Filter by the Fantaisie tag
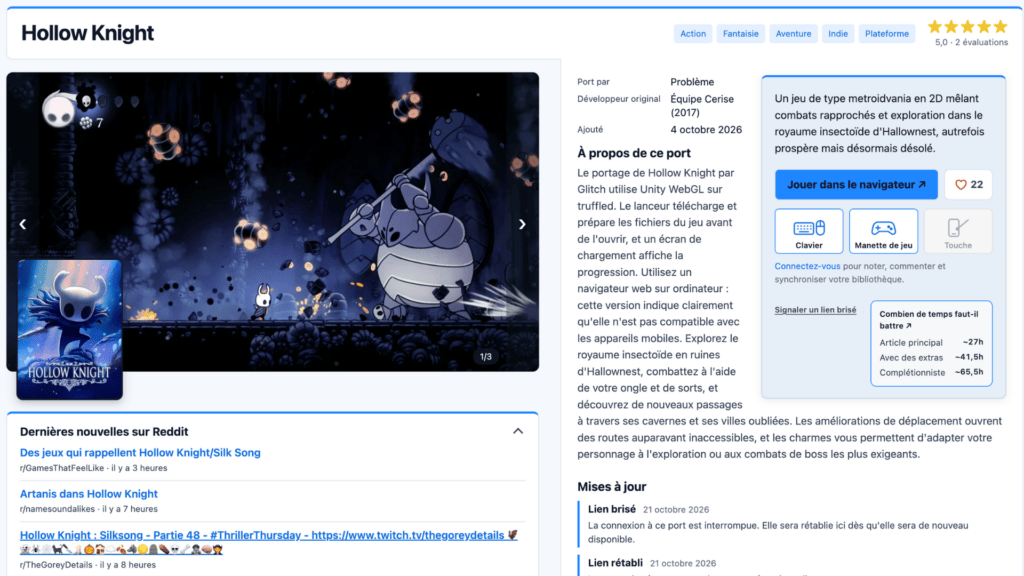Viewport: 1024px width, 576px height. point(741,34)
